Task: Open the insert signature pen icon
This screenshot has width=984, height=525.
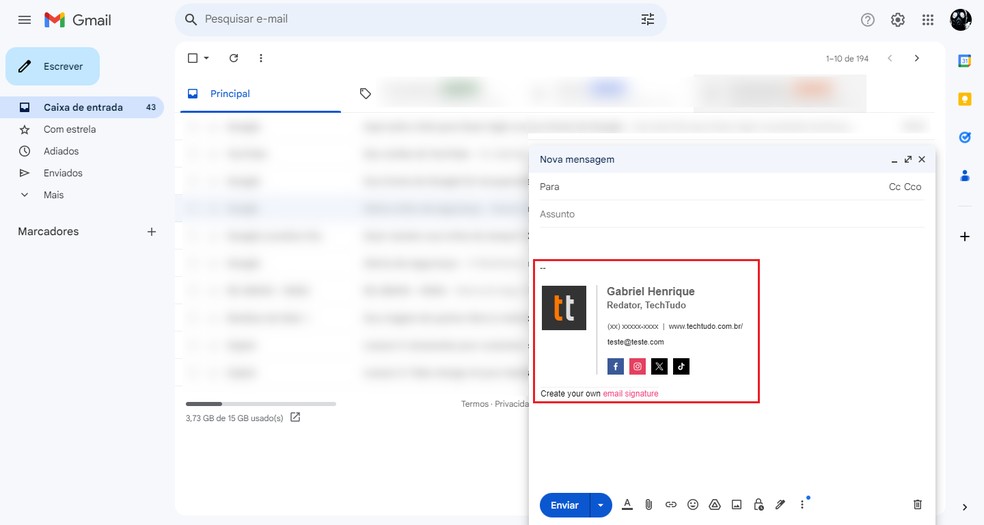Action: point(781,505)
